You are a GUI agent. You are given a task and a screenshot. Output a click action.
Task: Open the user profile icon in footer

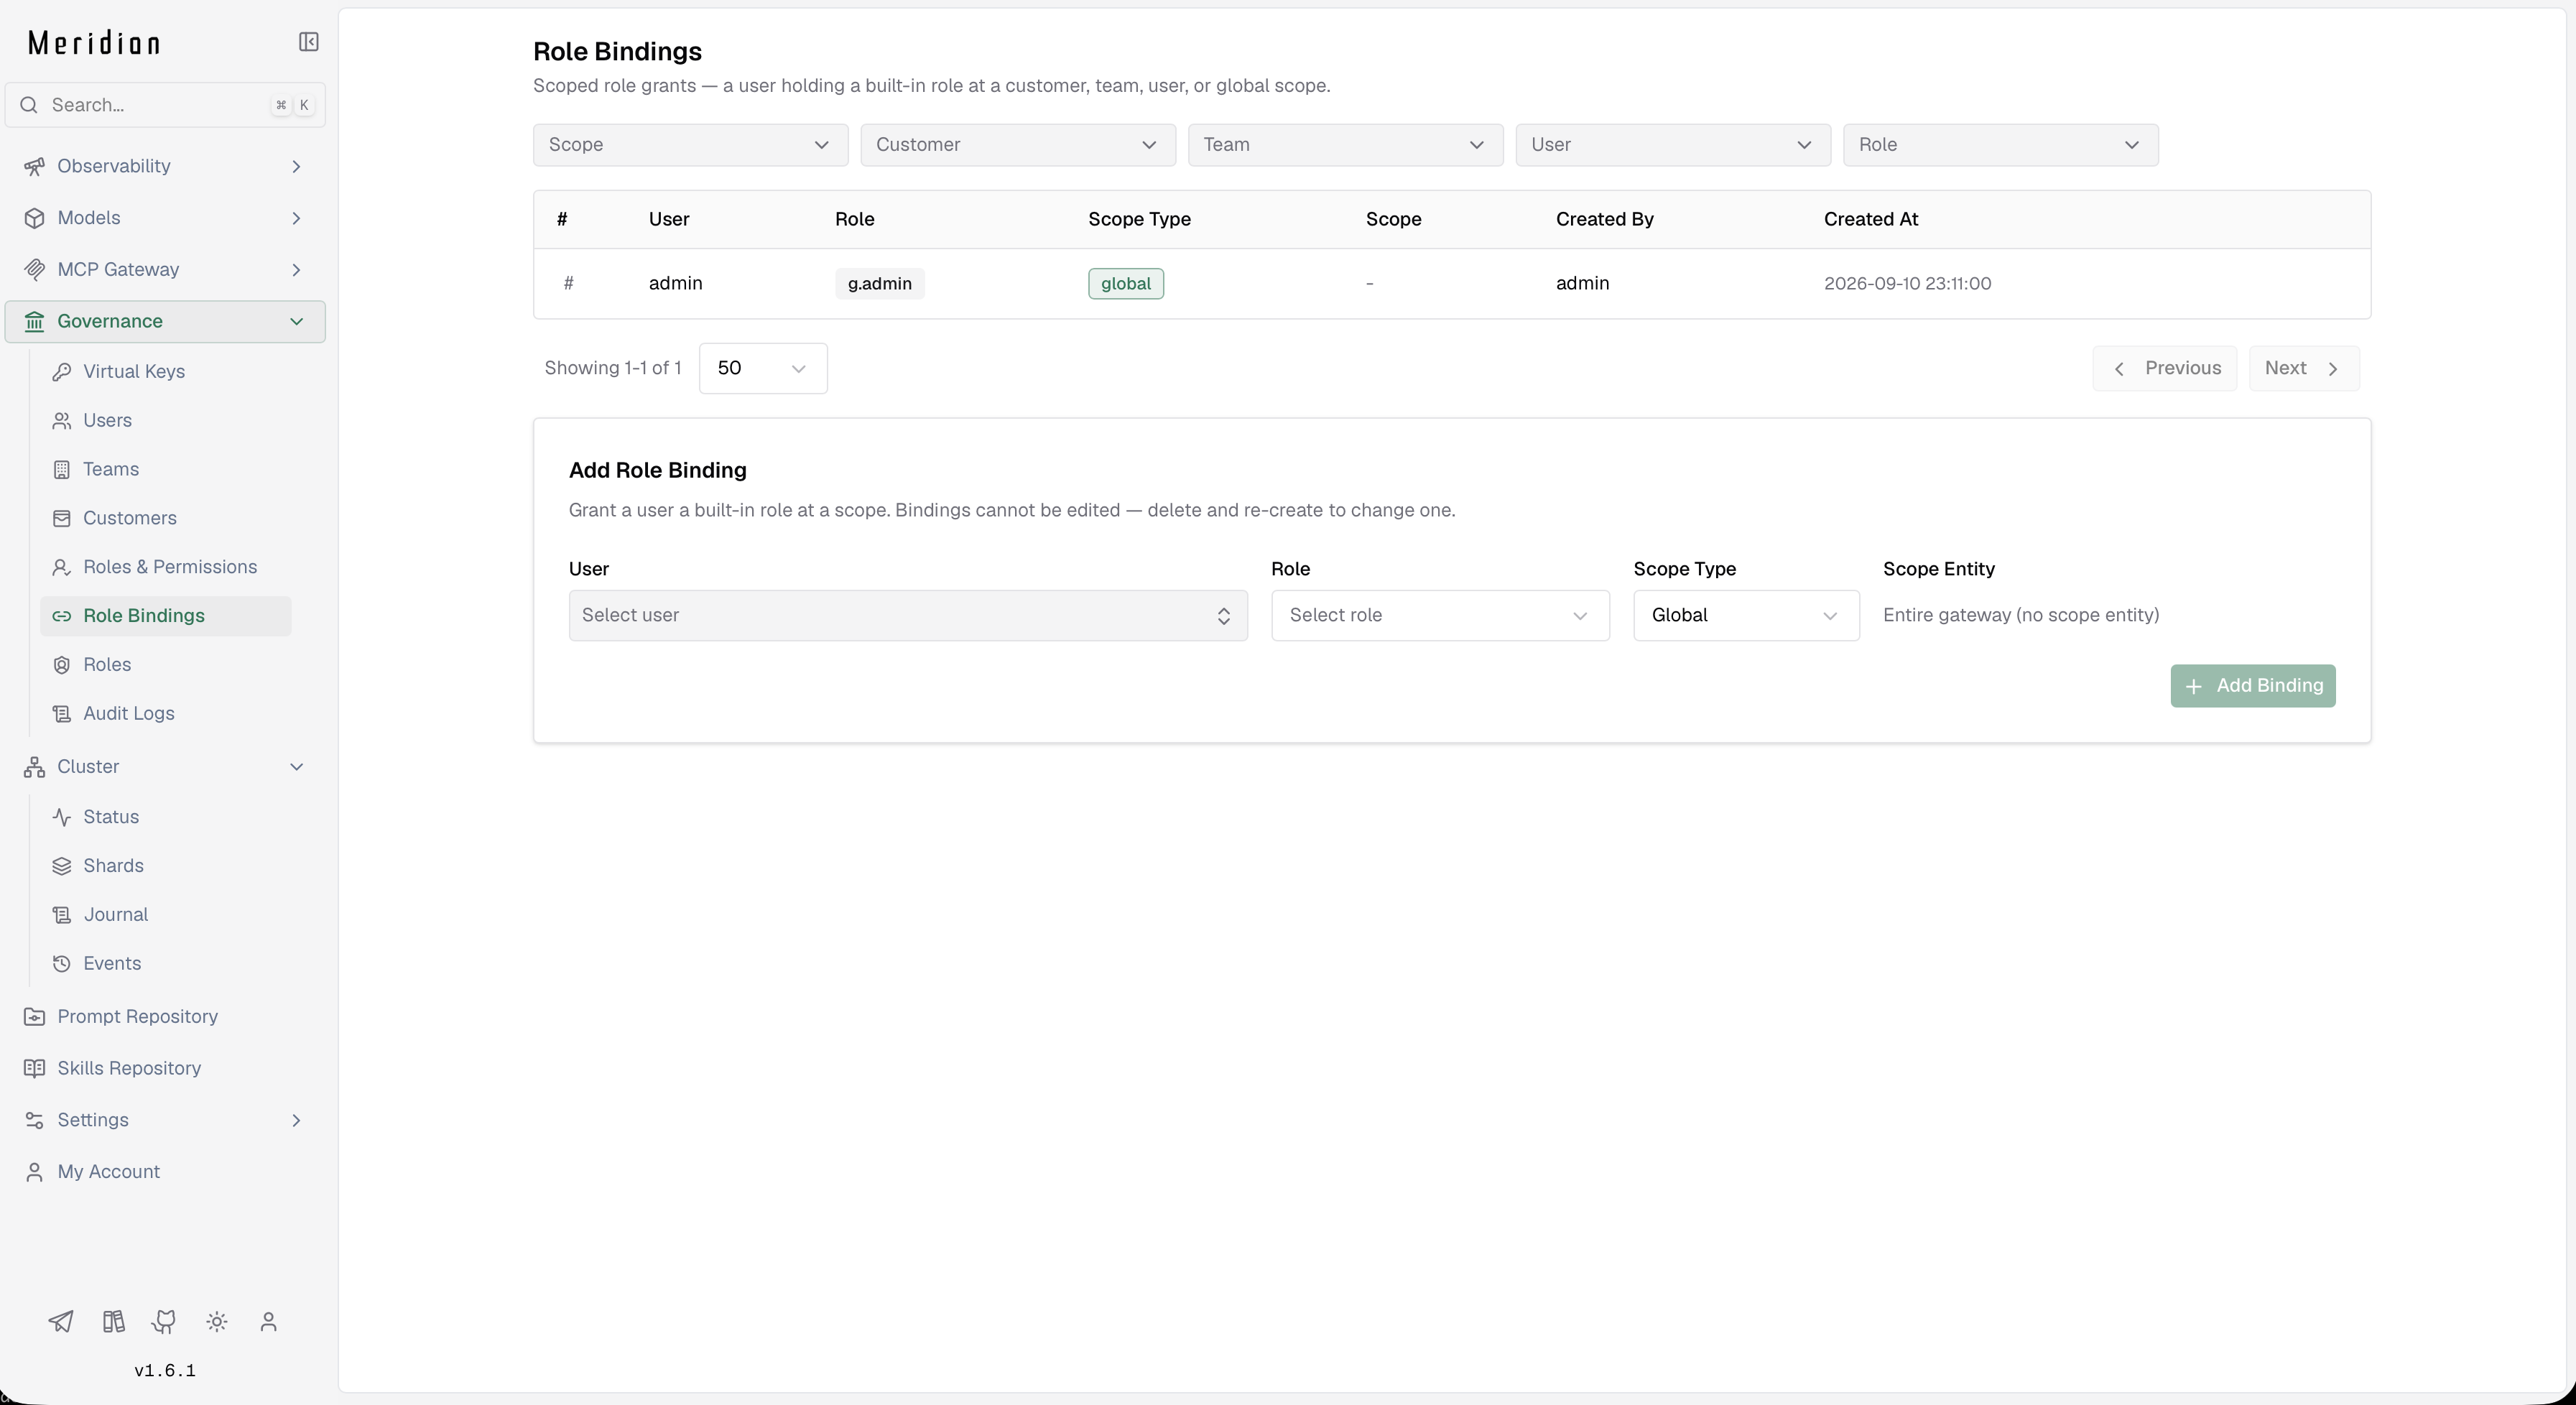click(268, 1322)
